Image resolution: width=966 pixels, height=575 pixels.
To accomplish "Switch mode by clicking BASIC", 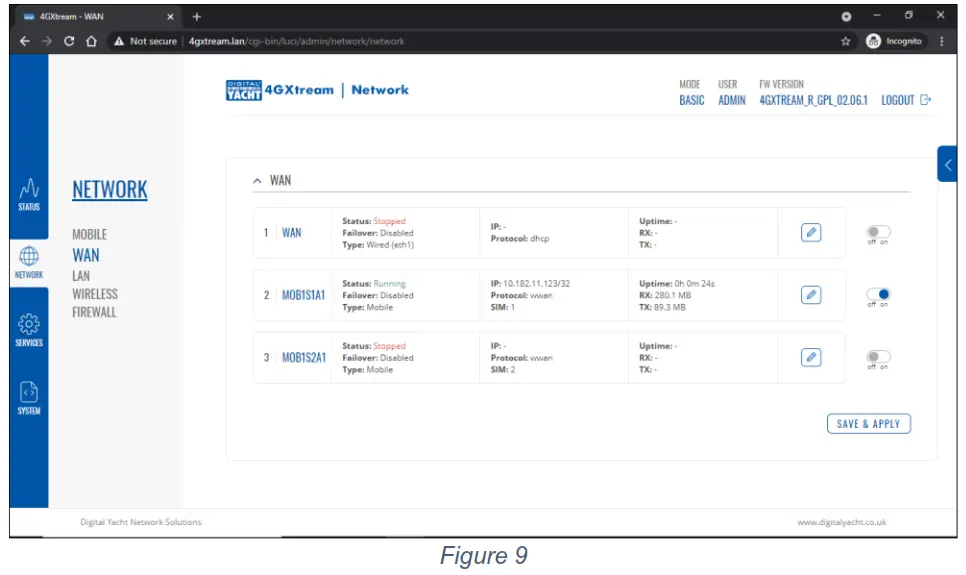I will (x=691, y=100).
